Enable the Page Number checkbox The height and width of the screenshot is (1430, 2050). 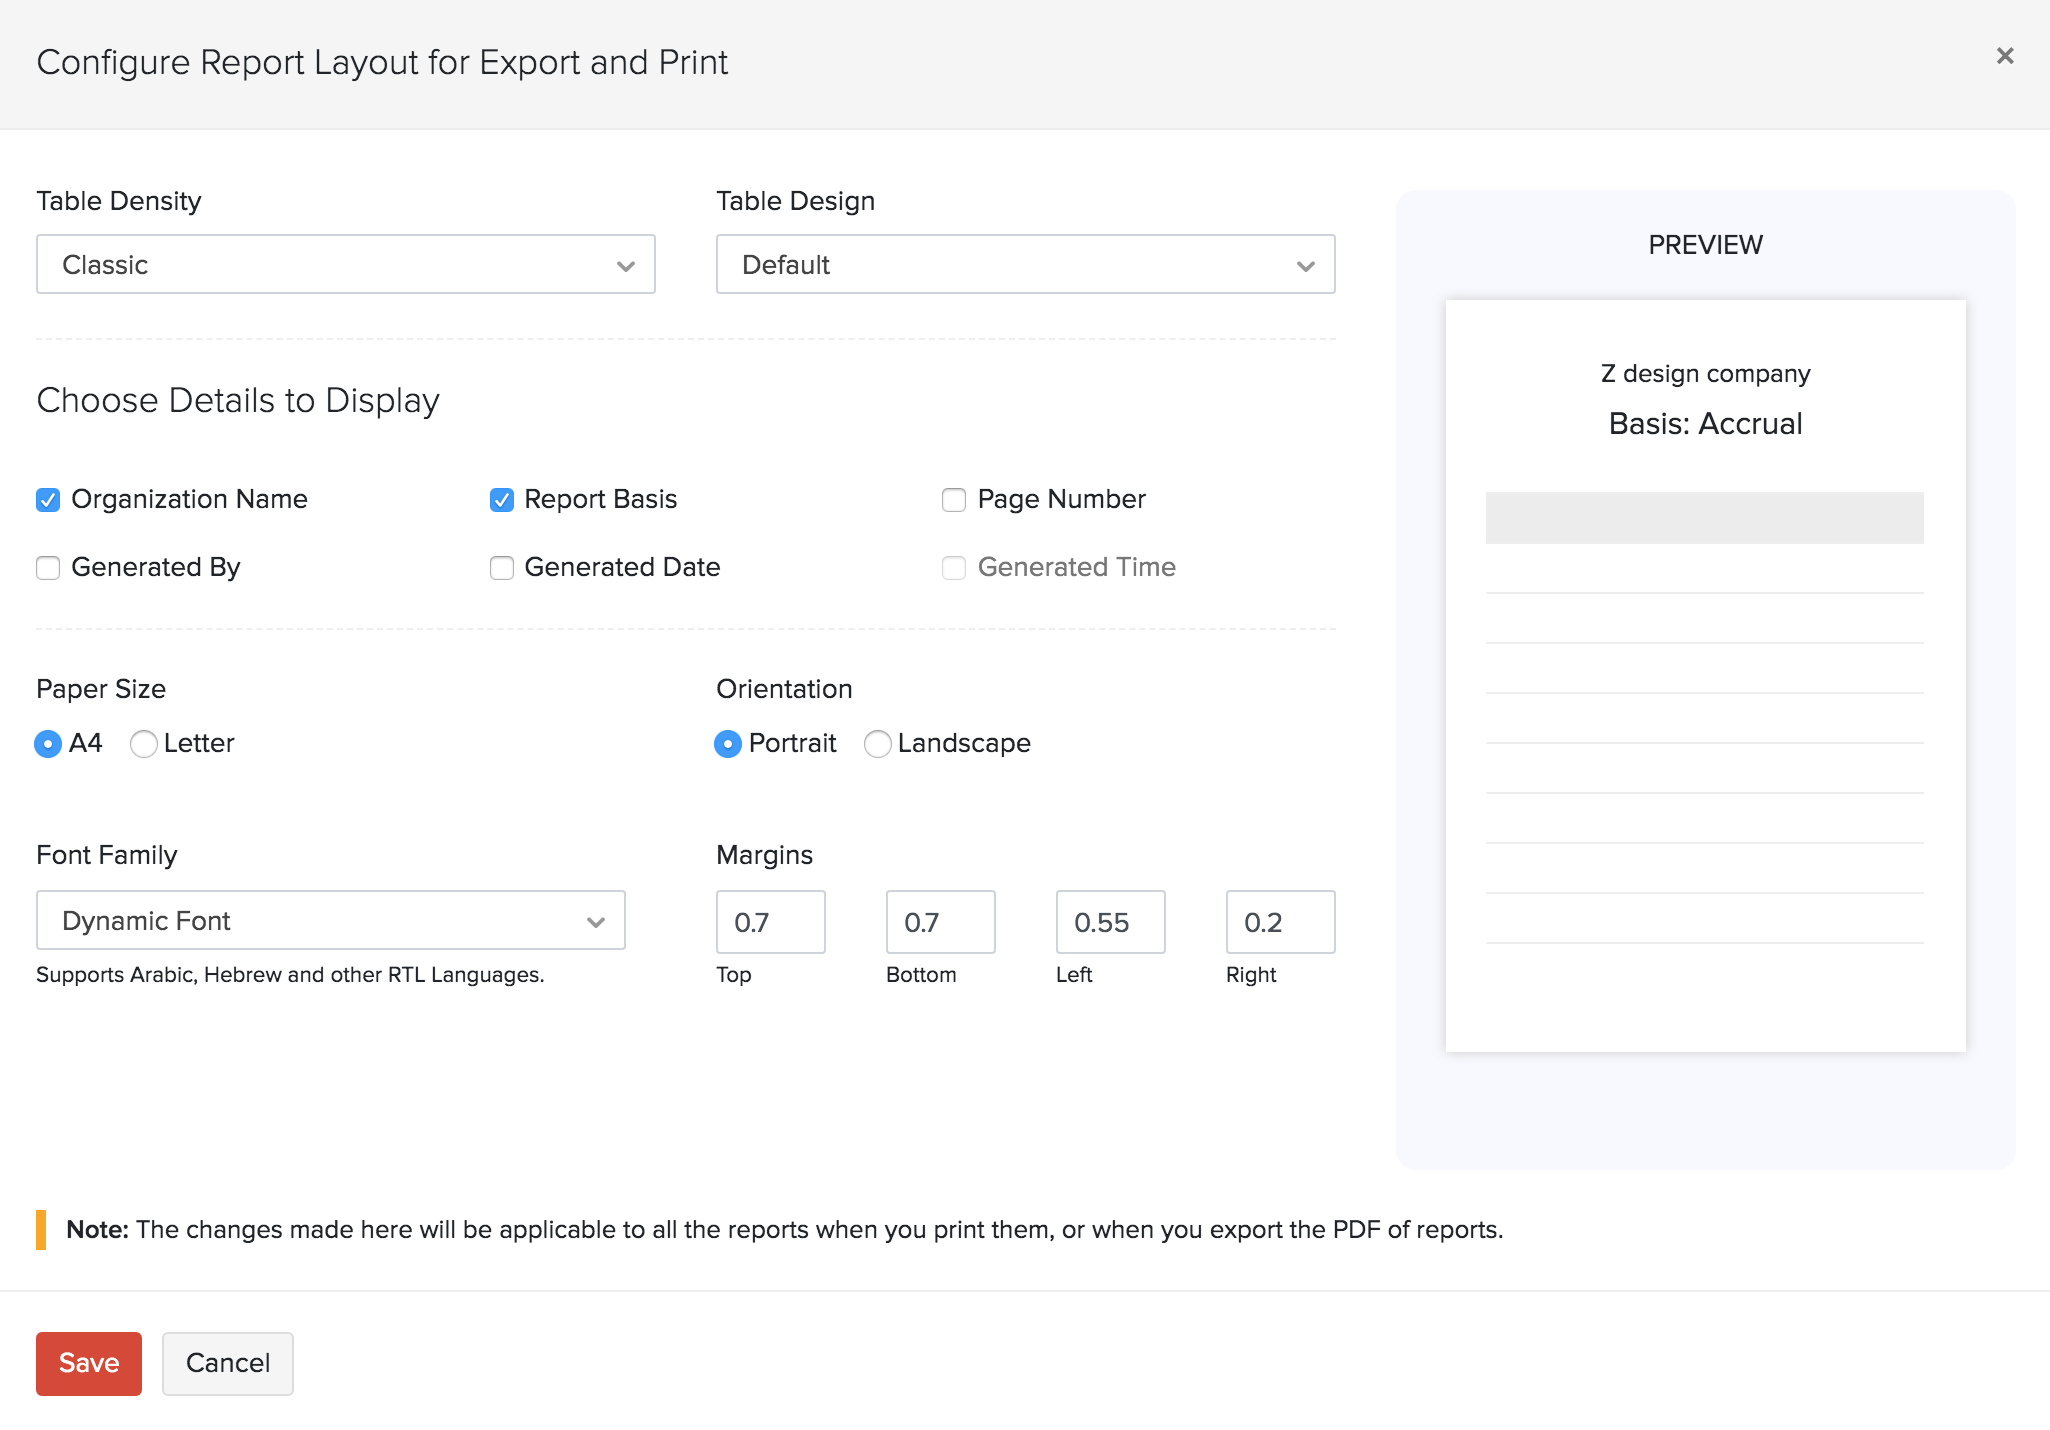(954, 499)
